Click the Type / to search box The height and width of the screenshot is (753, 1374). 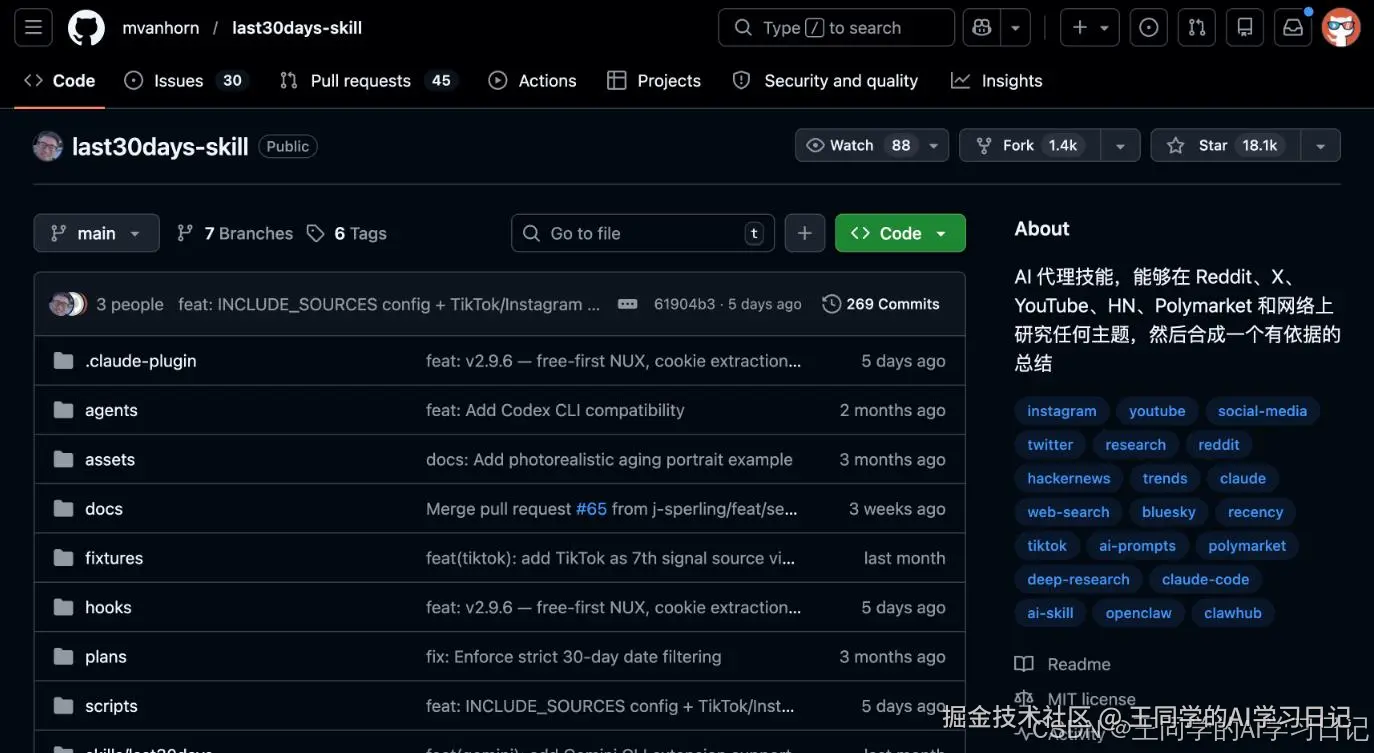click(836, 28)
